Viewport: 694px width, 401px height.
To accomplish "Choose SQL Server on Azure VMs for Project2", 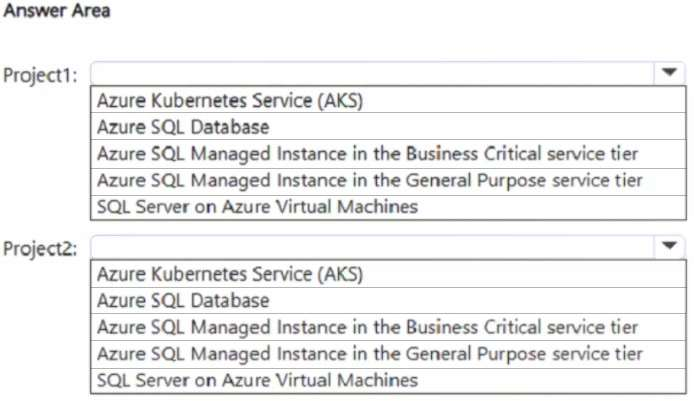I will point(257,380).
